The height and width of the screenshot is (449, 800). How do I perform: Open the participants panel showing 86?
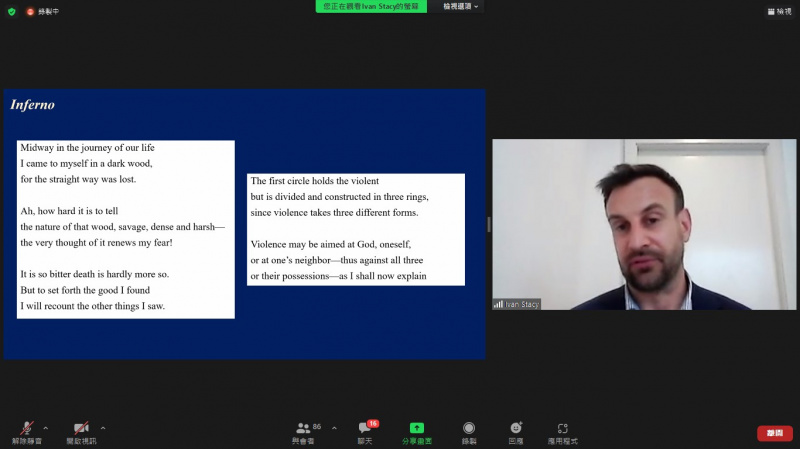click(x=305, y=433)
